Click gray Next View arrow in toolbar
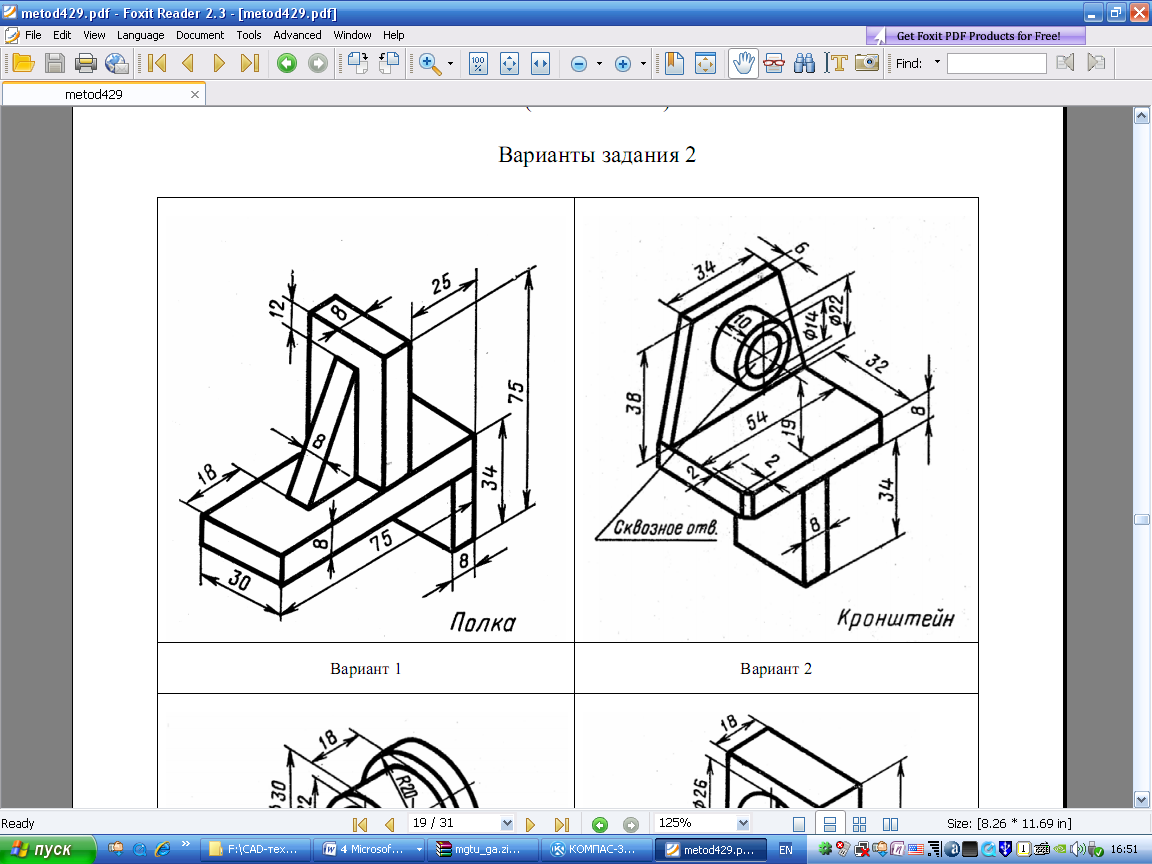Image resolution: width=1152 pixels, height=864 pixels. [x=317, y=63]
